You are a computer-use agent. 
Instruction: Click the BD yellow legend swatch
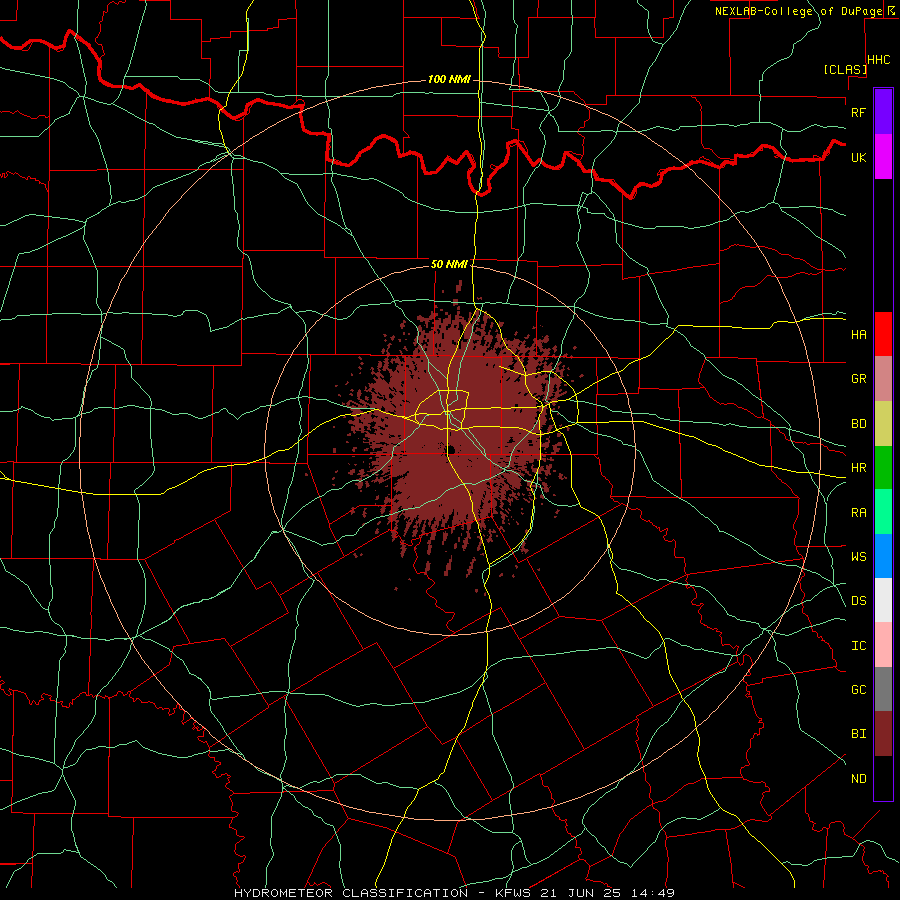pos(883,424)
